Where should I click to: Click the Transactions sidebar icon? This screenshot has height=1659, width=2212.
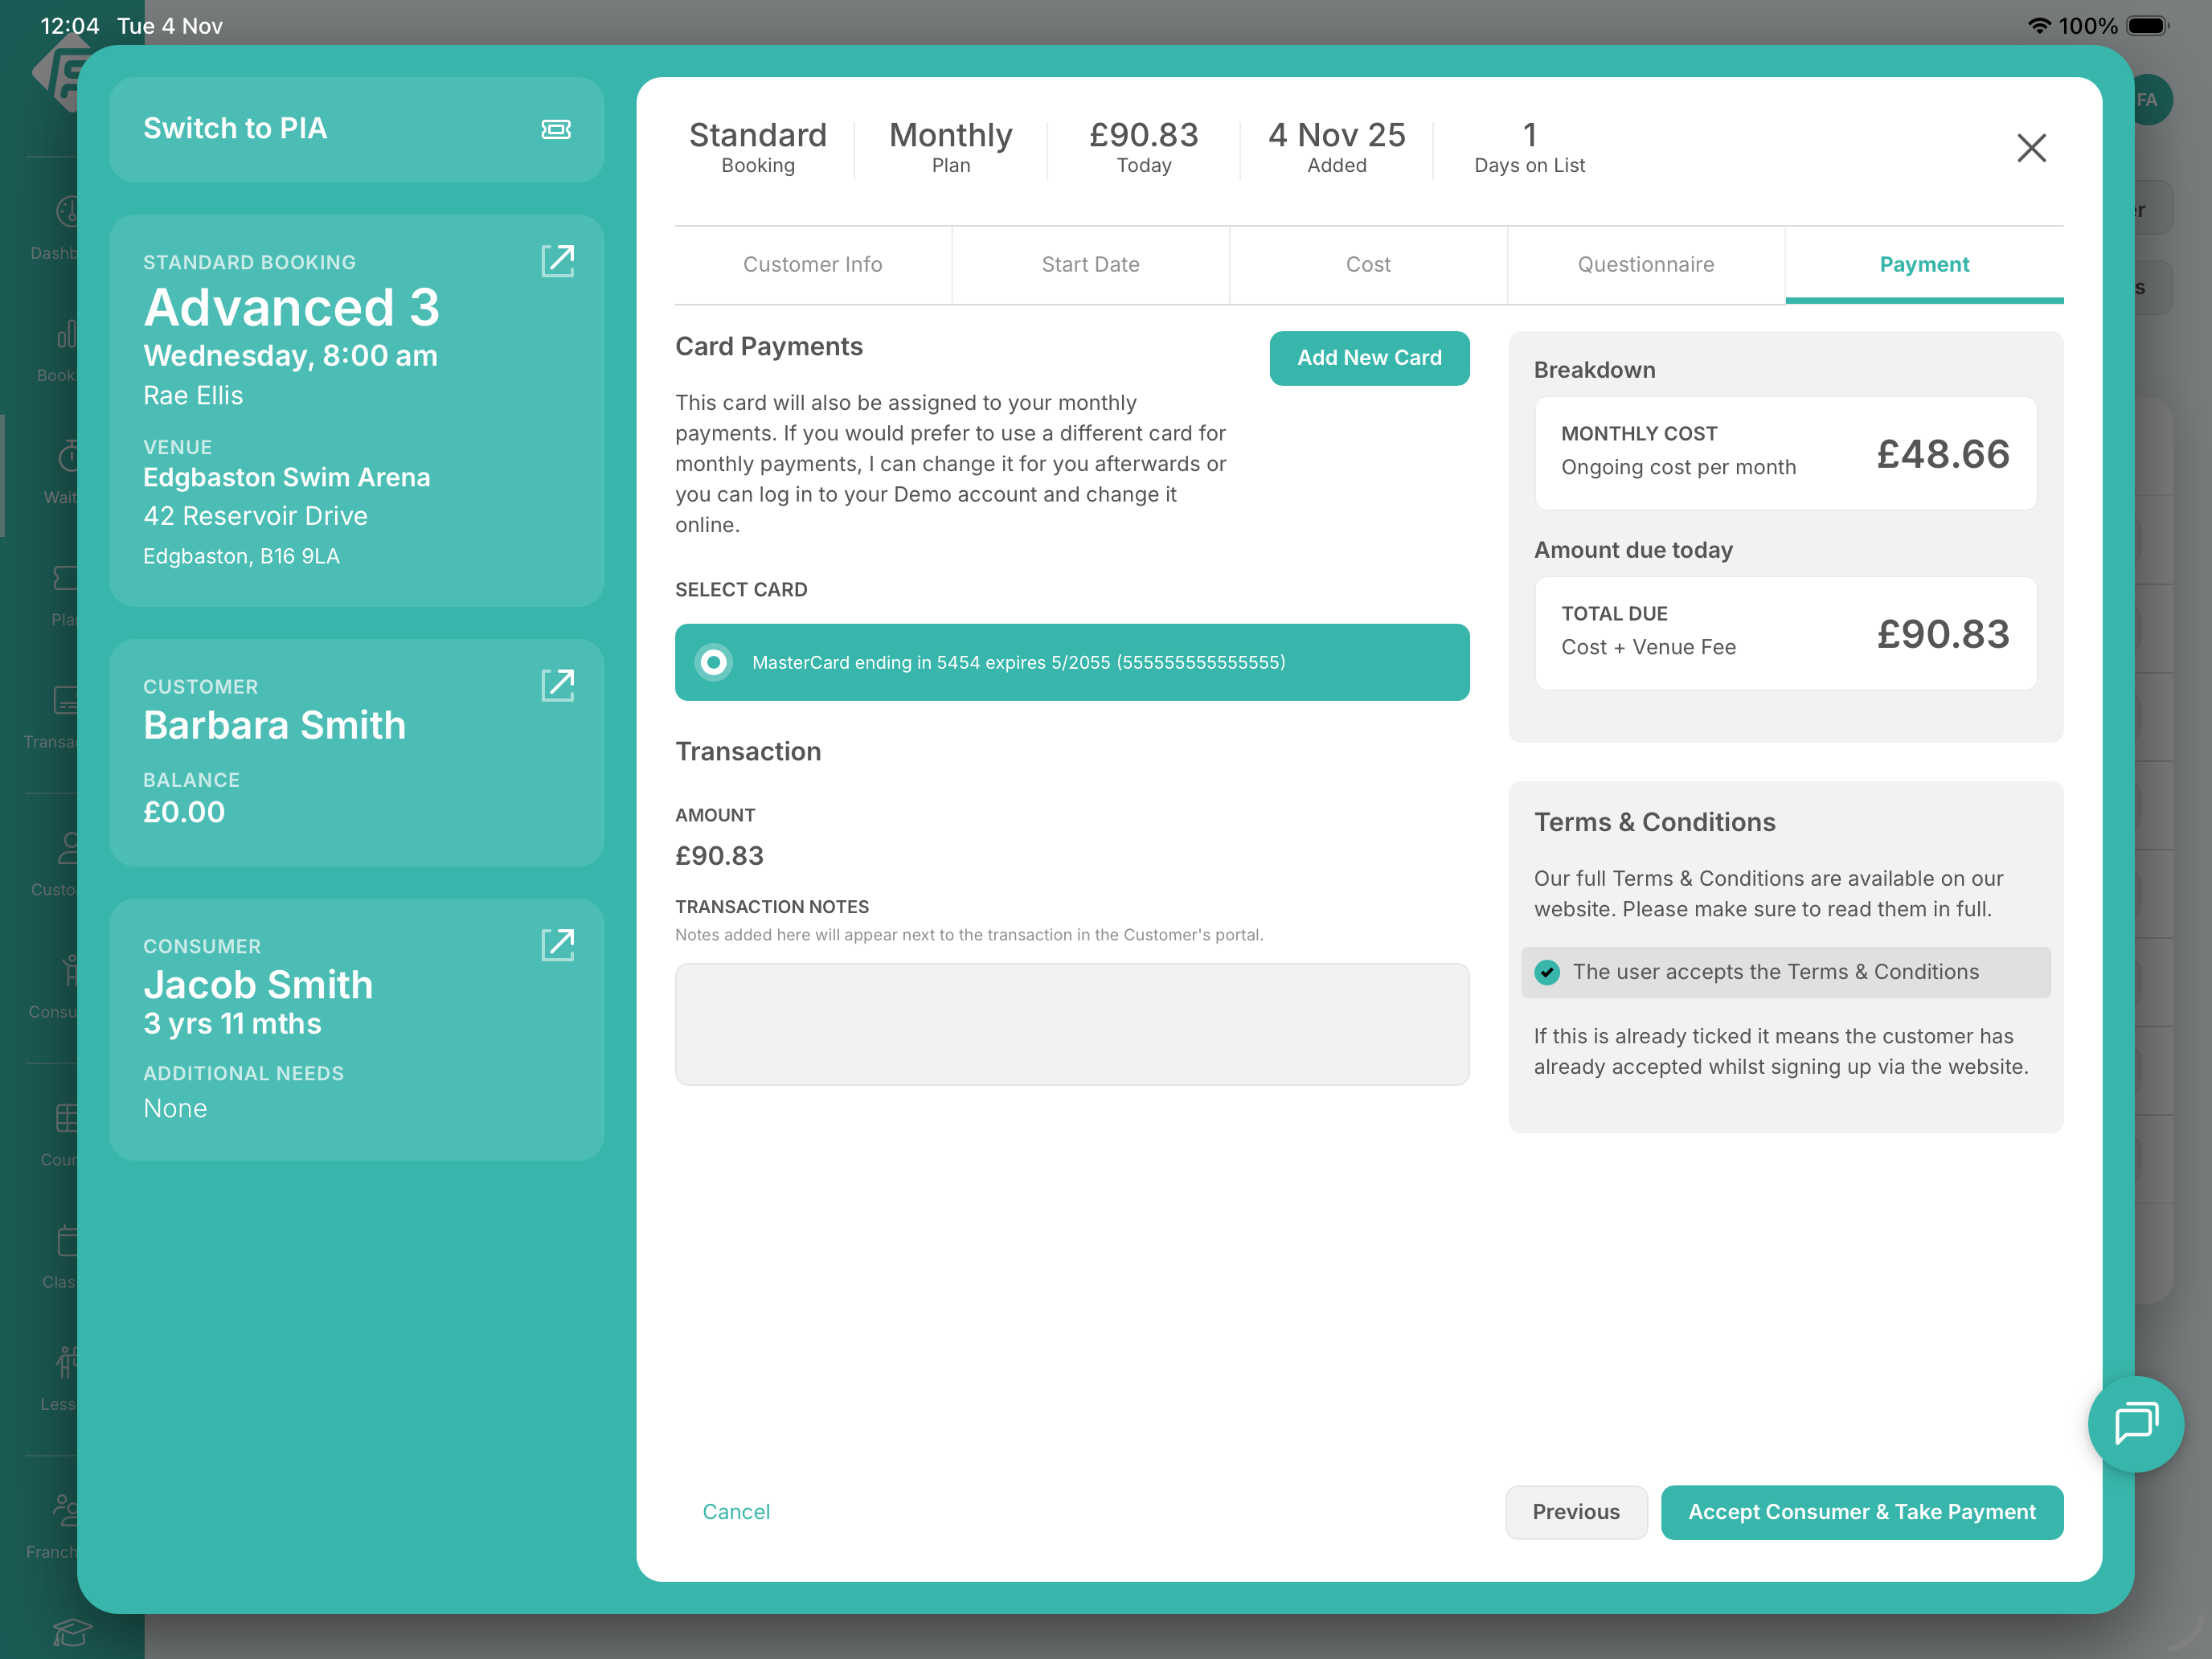coord(66,701)
